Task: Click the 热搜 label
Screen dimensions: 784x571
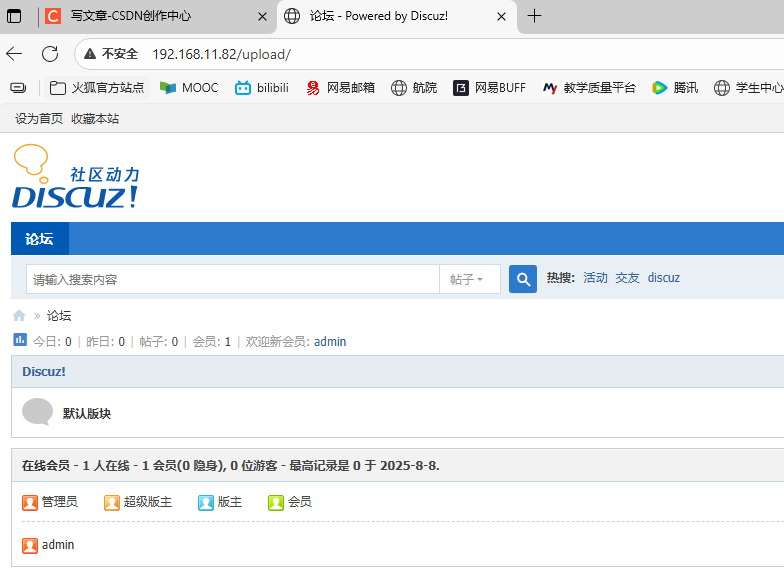Action: [x=560, y=278]
